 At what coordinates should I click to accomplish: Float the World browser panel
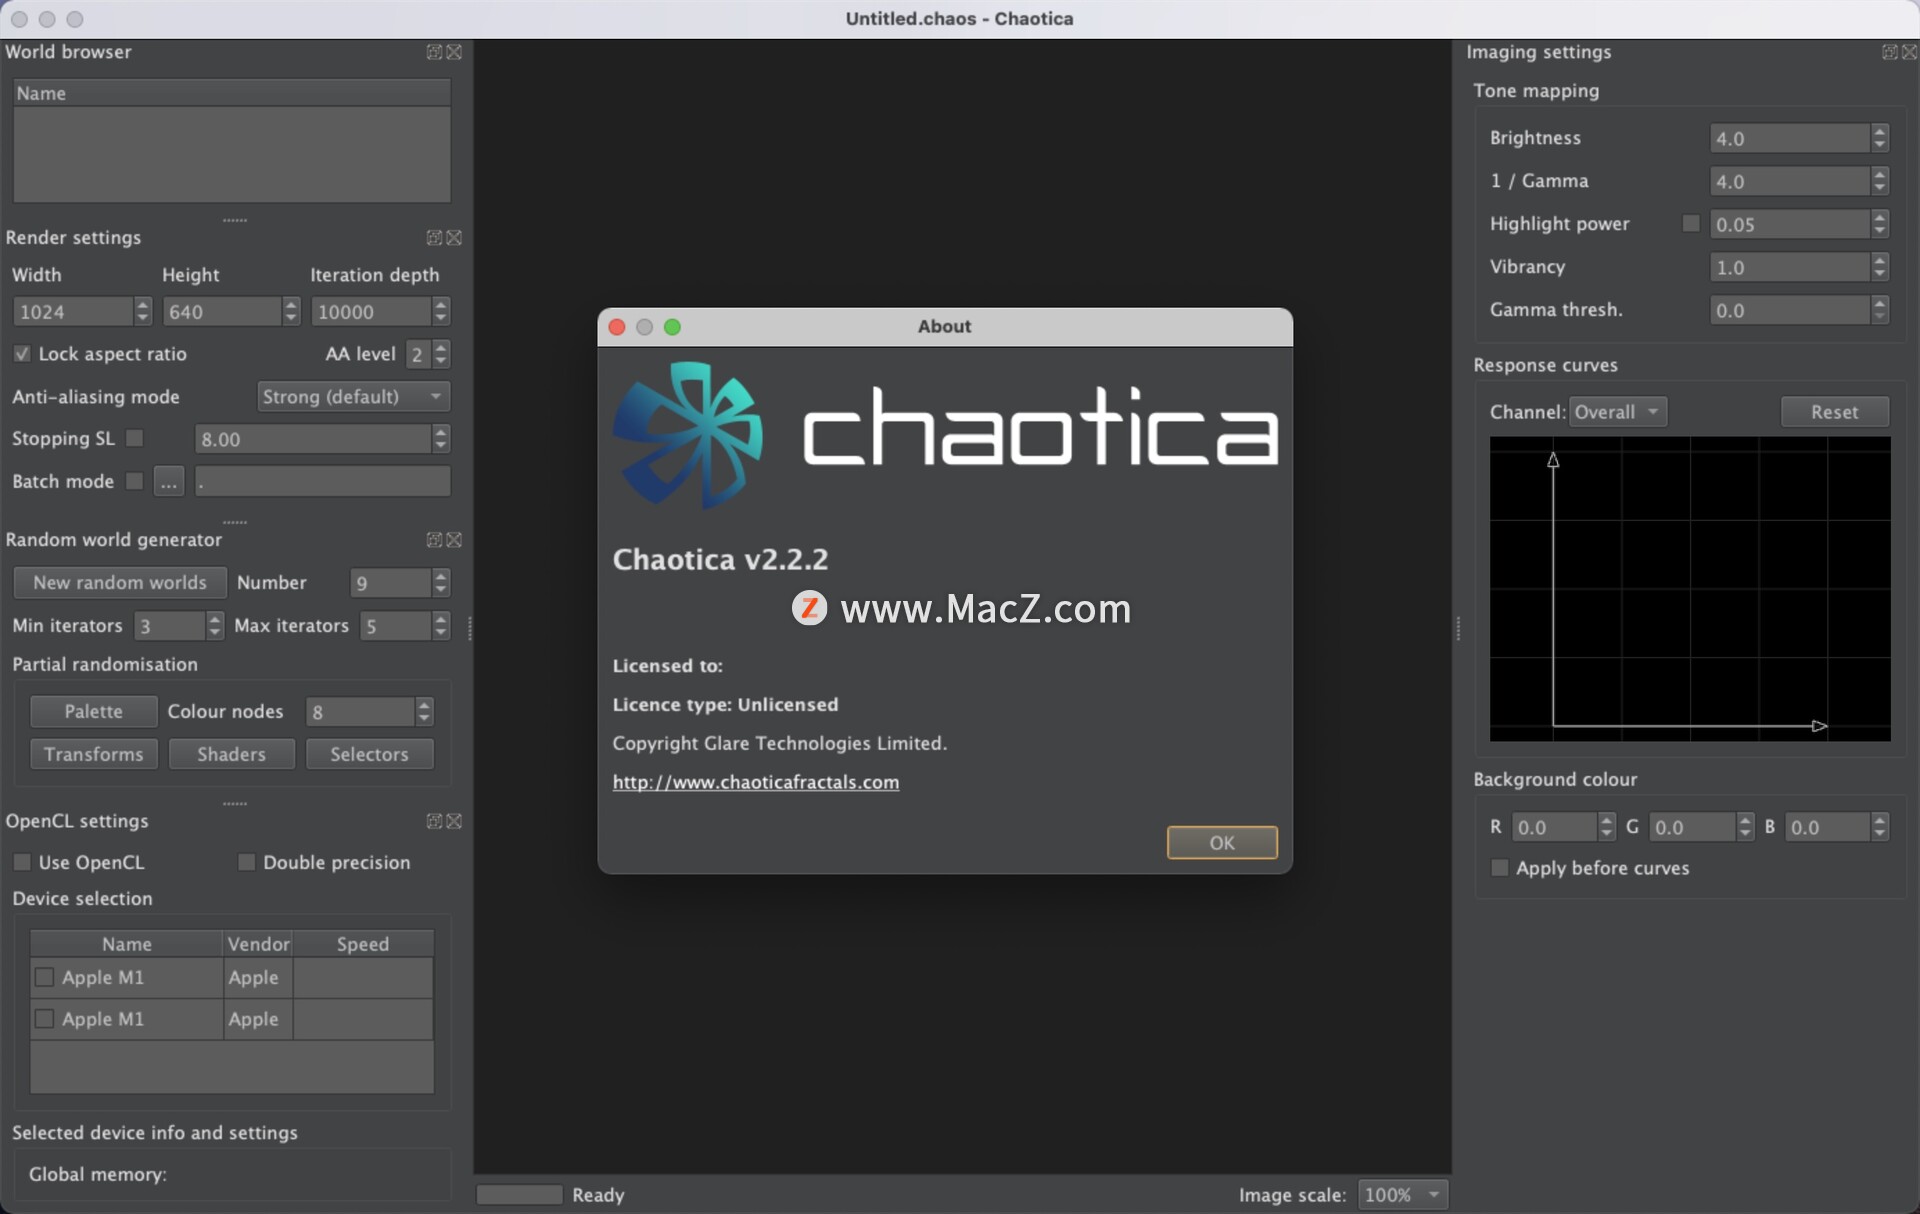point(434,52)
